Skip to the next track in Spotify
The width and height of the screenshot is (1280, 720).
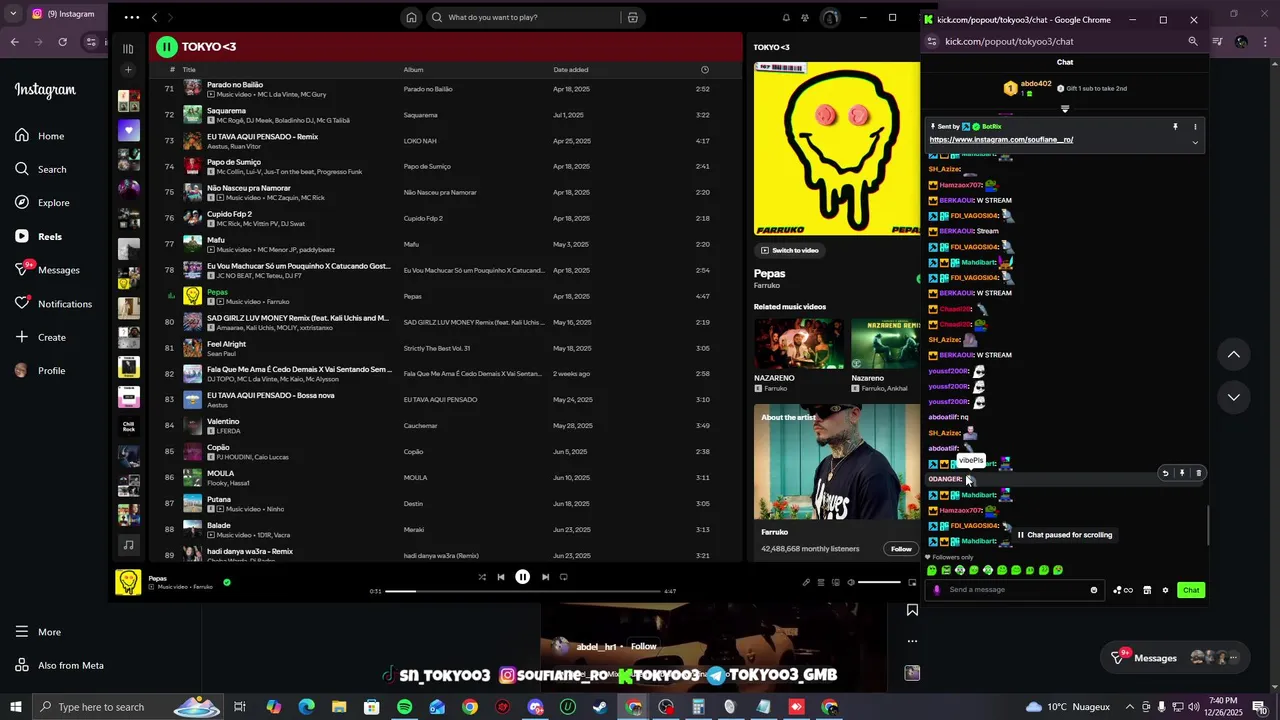tap(545, 577)
